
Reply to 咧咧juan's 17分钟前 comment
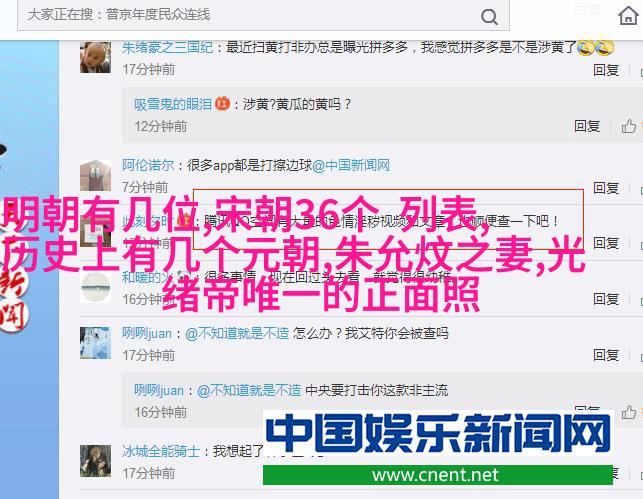tap(606, 355)
